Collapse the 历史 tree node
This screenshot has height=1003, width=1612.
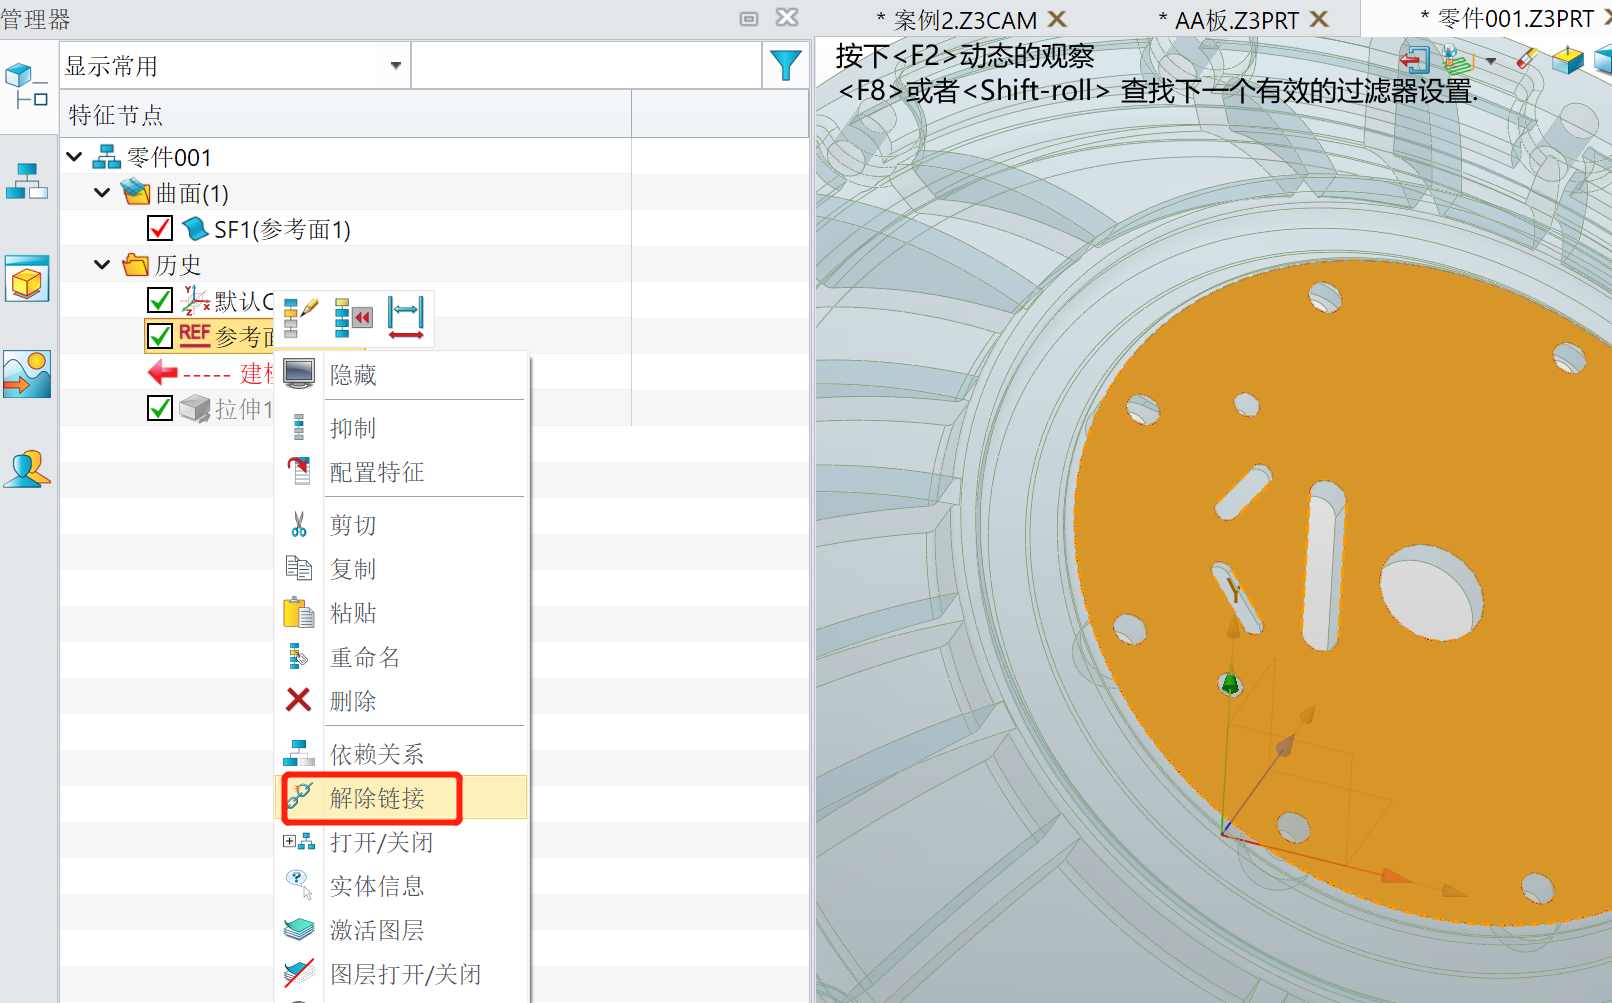[102, 265]
